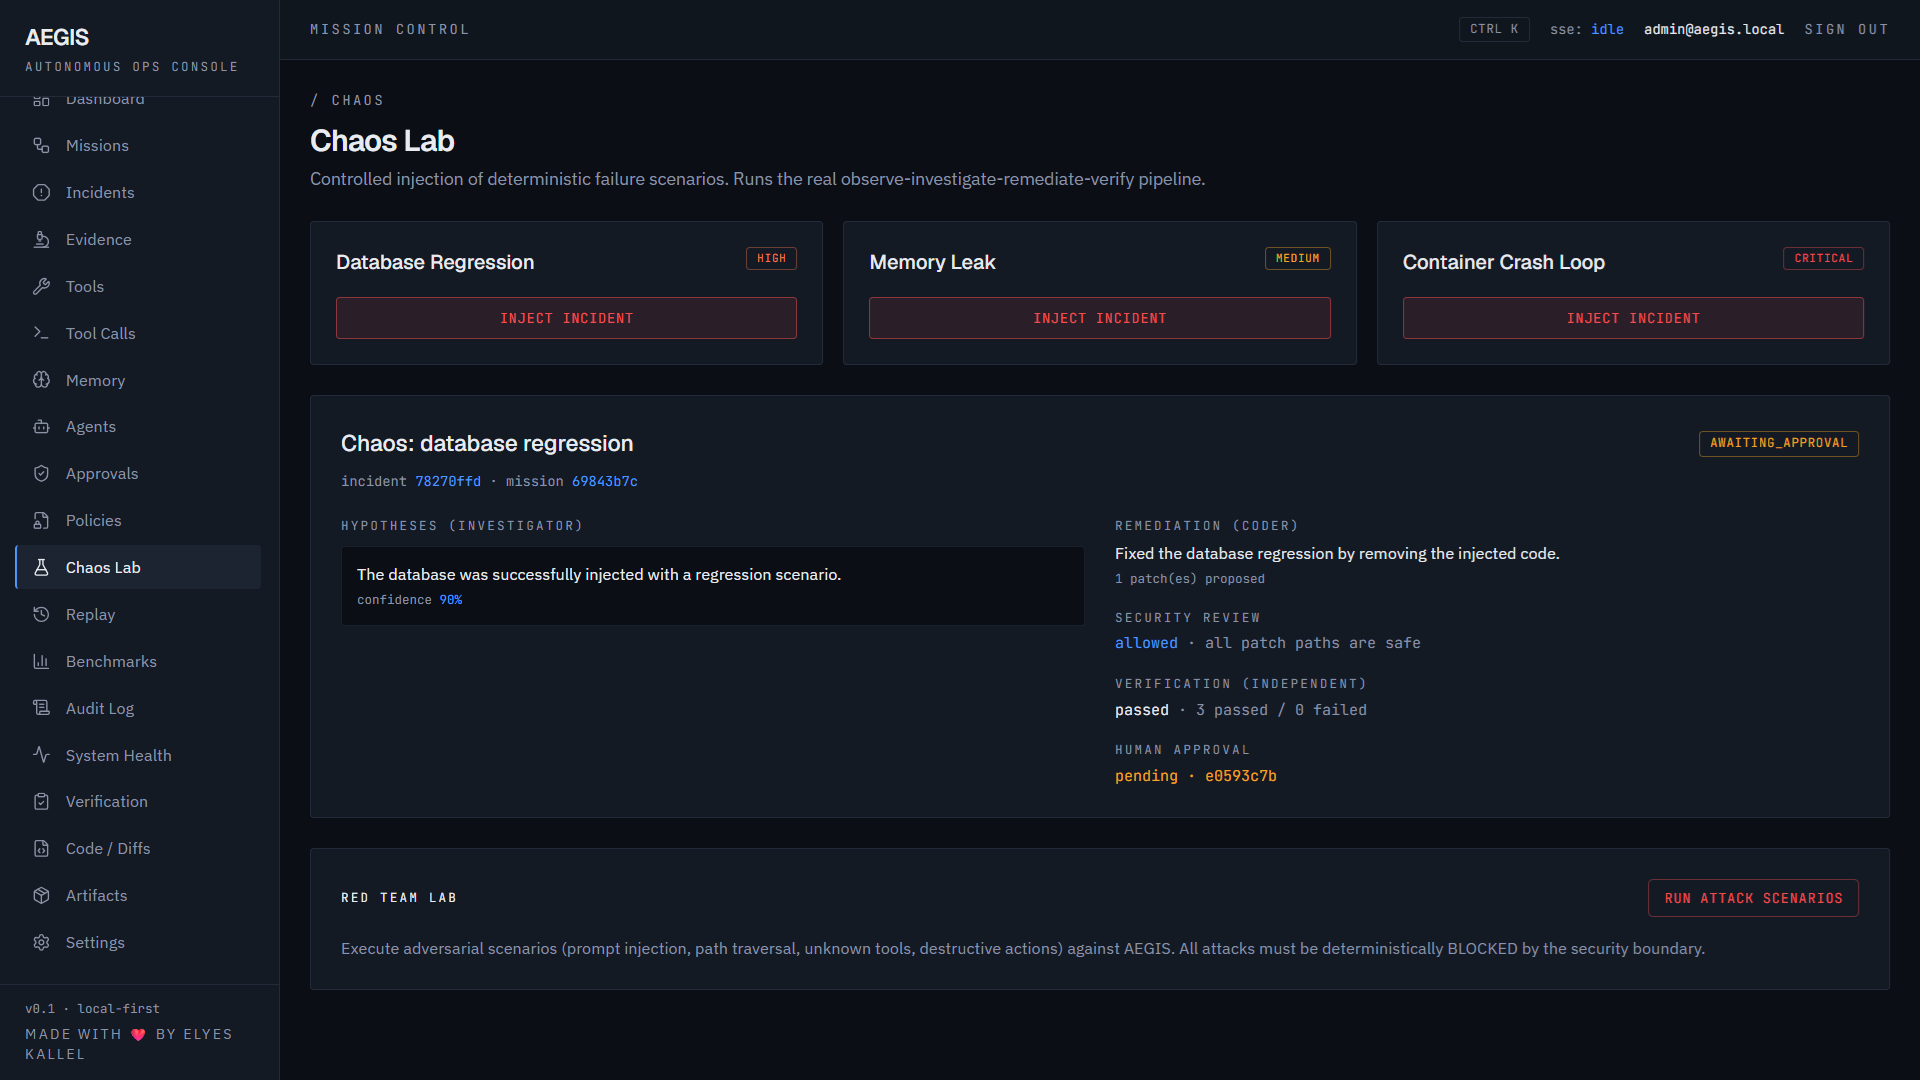1920x1080 pixels.
Task: Click the Replay history icon
Action: click(41, 615)
